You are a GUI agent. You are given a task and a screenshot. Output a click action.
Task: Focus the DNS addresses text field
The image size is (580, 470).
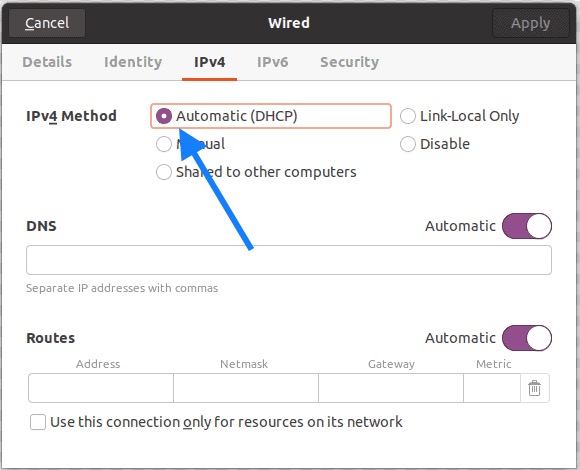pos(289,260)
